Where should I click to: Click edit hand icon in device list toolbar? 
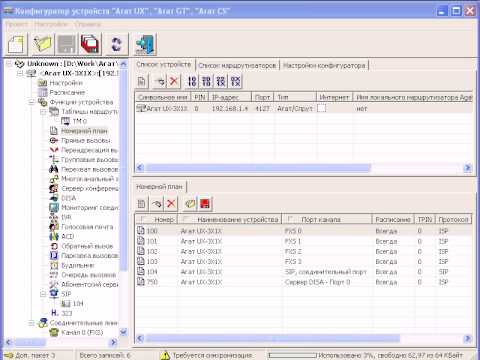[x=160, y=81]
